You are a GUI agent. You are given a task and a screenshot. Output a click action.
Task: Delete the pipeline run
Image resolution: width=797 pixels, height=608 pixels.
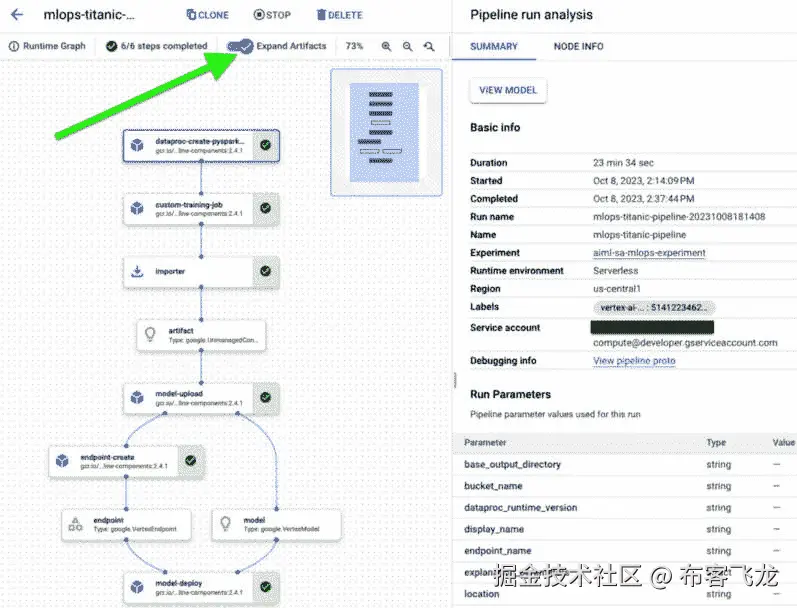coord(340,15)
